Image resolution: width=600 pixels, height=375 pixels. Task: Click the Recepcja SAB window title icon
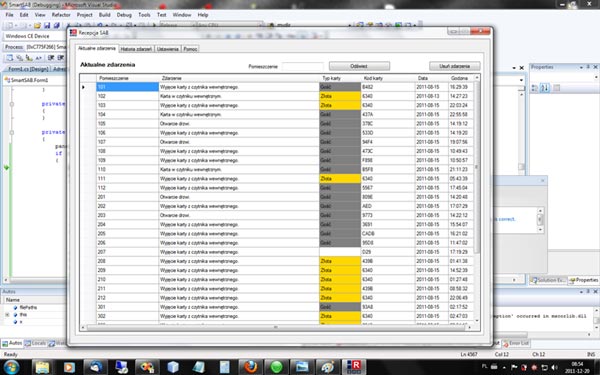click(x=73, y=33)
